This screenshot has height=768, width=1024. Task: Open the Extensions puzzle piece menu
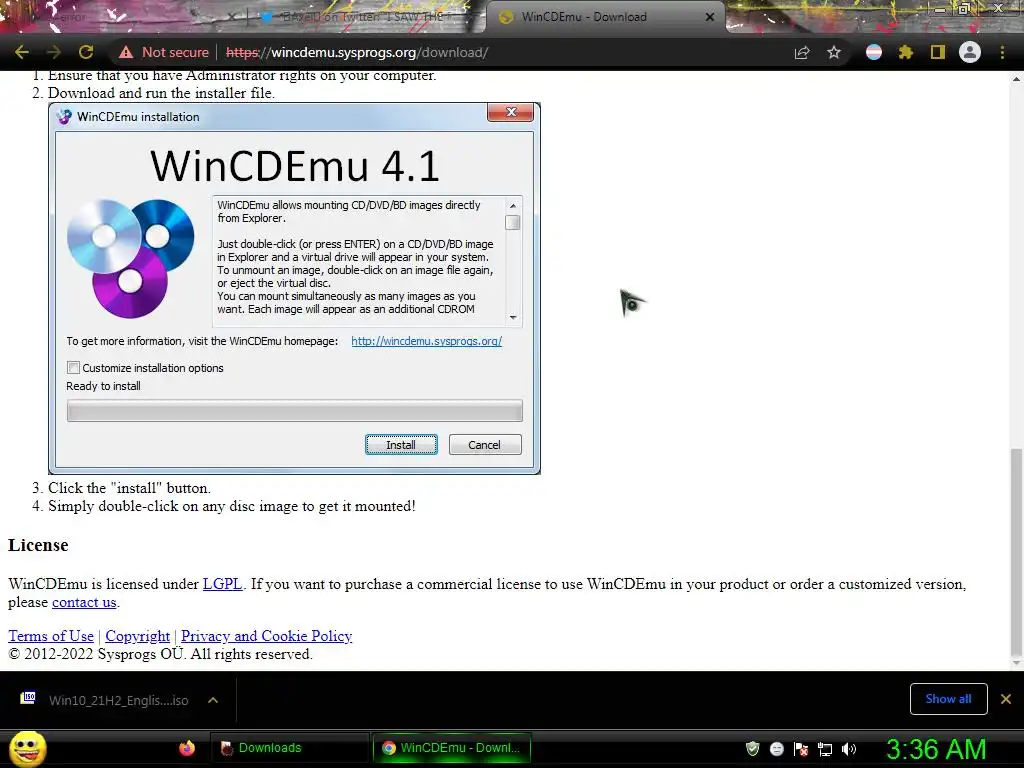click(x=906, y=52)
